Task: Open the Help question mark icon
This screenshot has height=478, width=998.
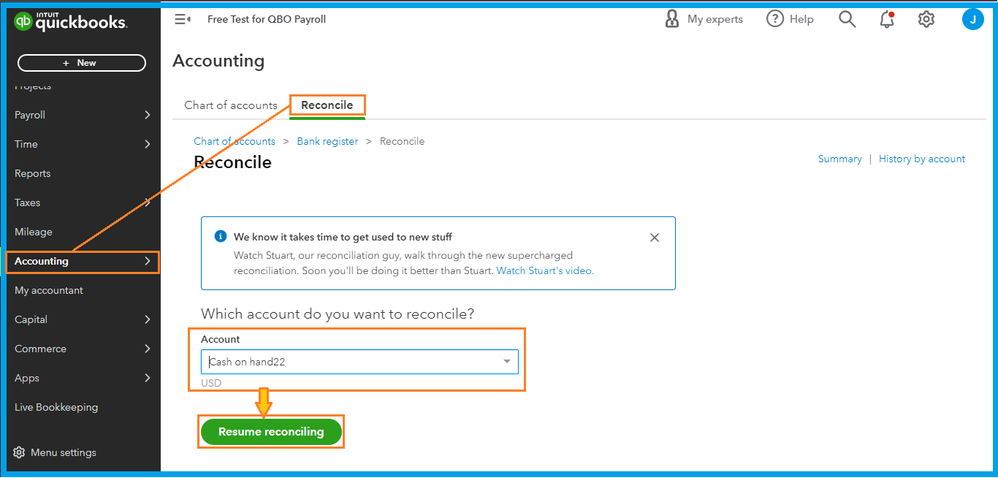Action: tap(774, 20)
